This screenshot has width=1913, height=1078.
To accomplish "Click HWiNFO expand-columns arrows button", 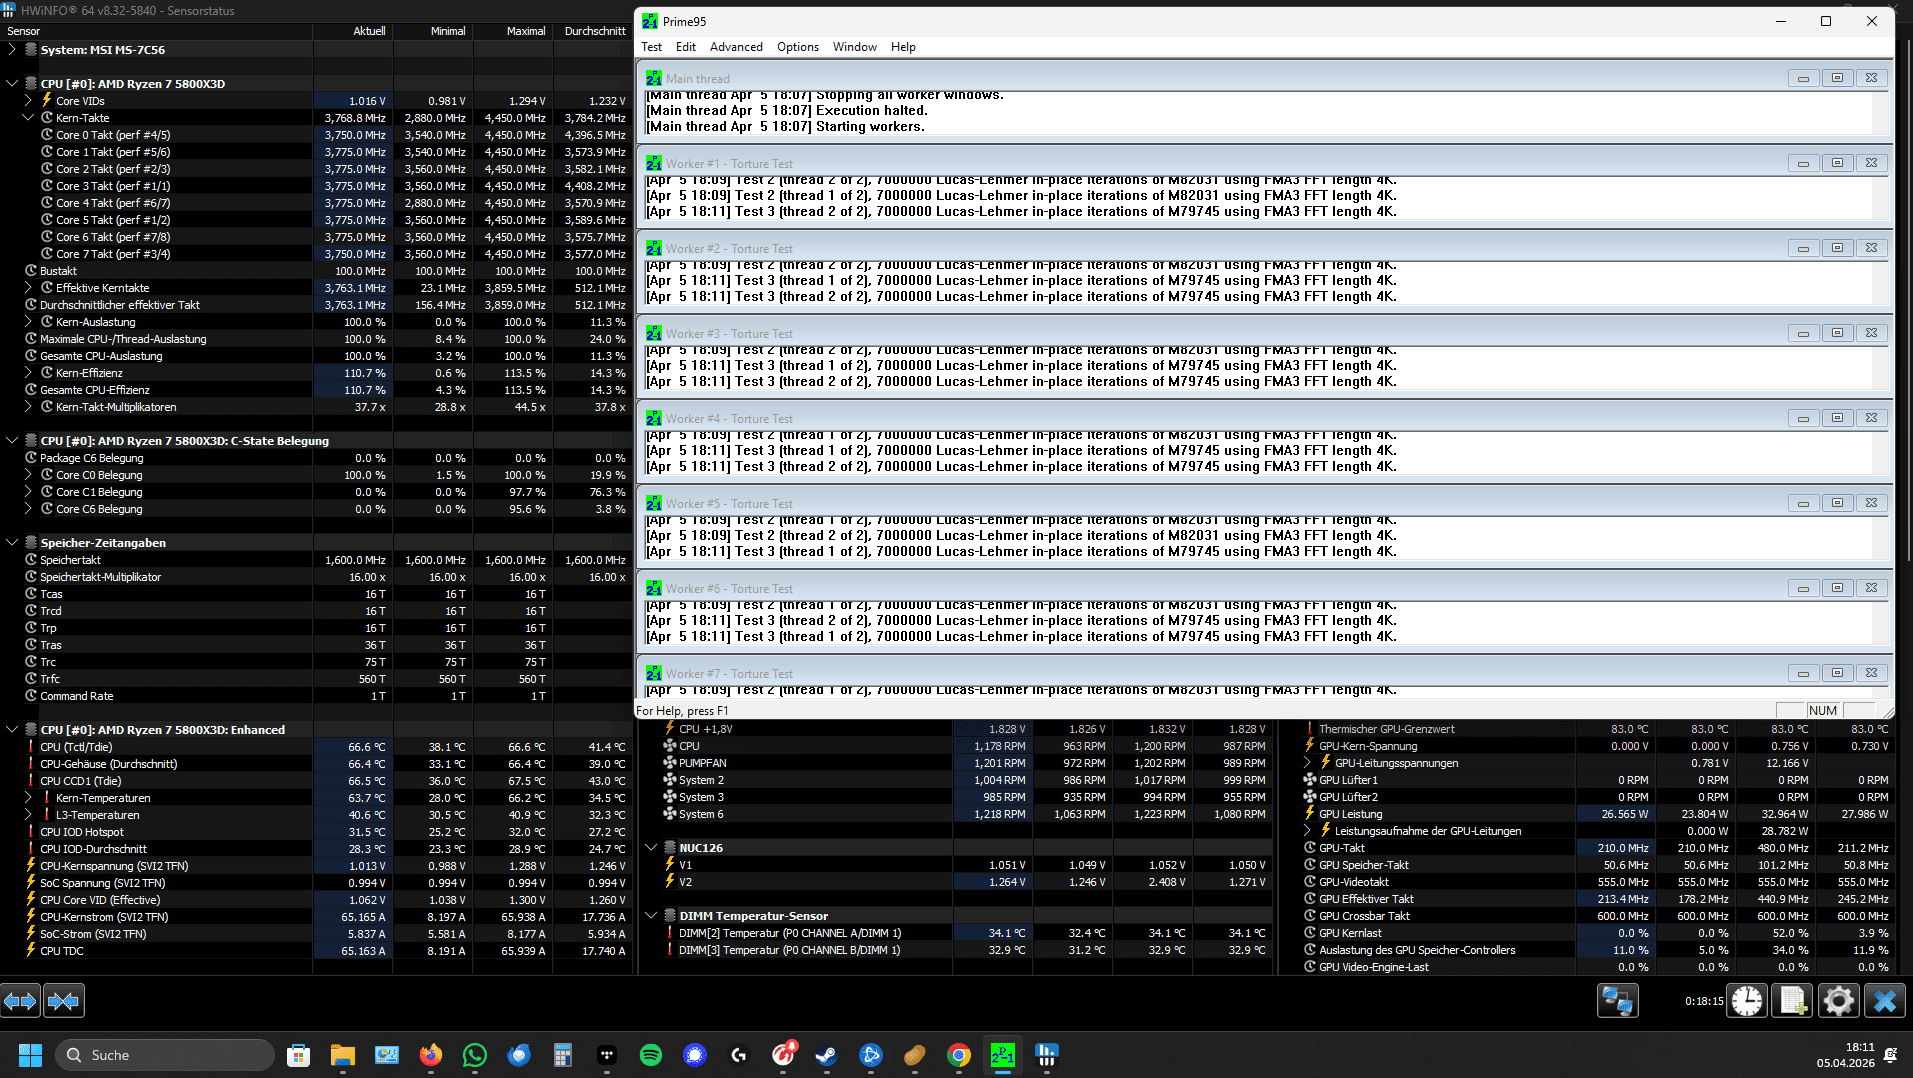I will pyautogui.click(x=21, y=1000).
